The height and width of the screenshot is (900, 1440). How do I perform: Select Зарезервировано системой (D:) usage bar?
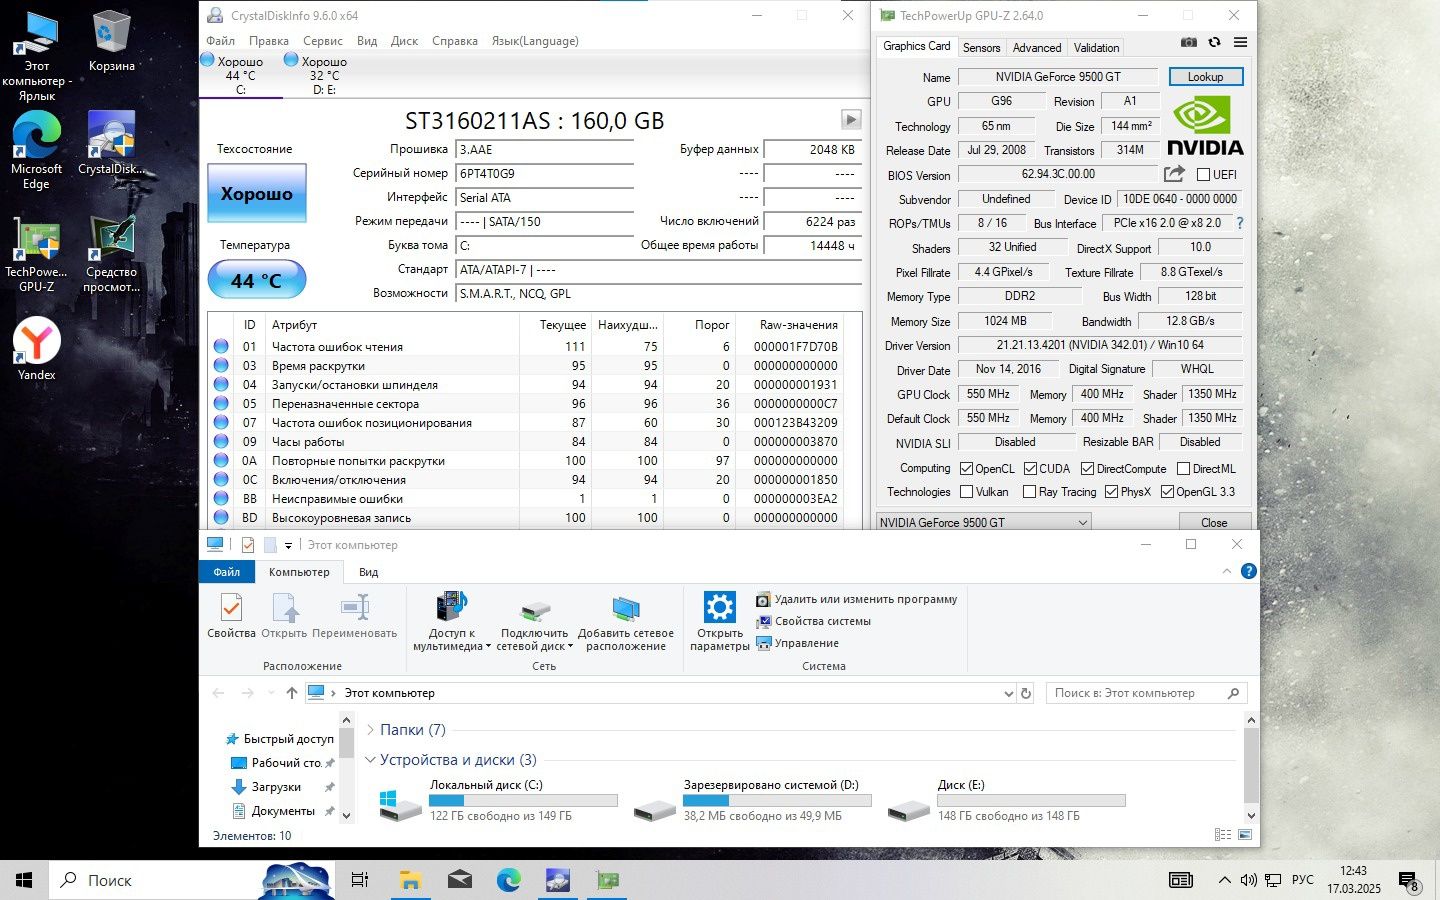click(777, 800)
